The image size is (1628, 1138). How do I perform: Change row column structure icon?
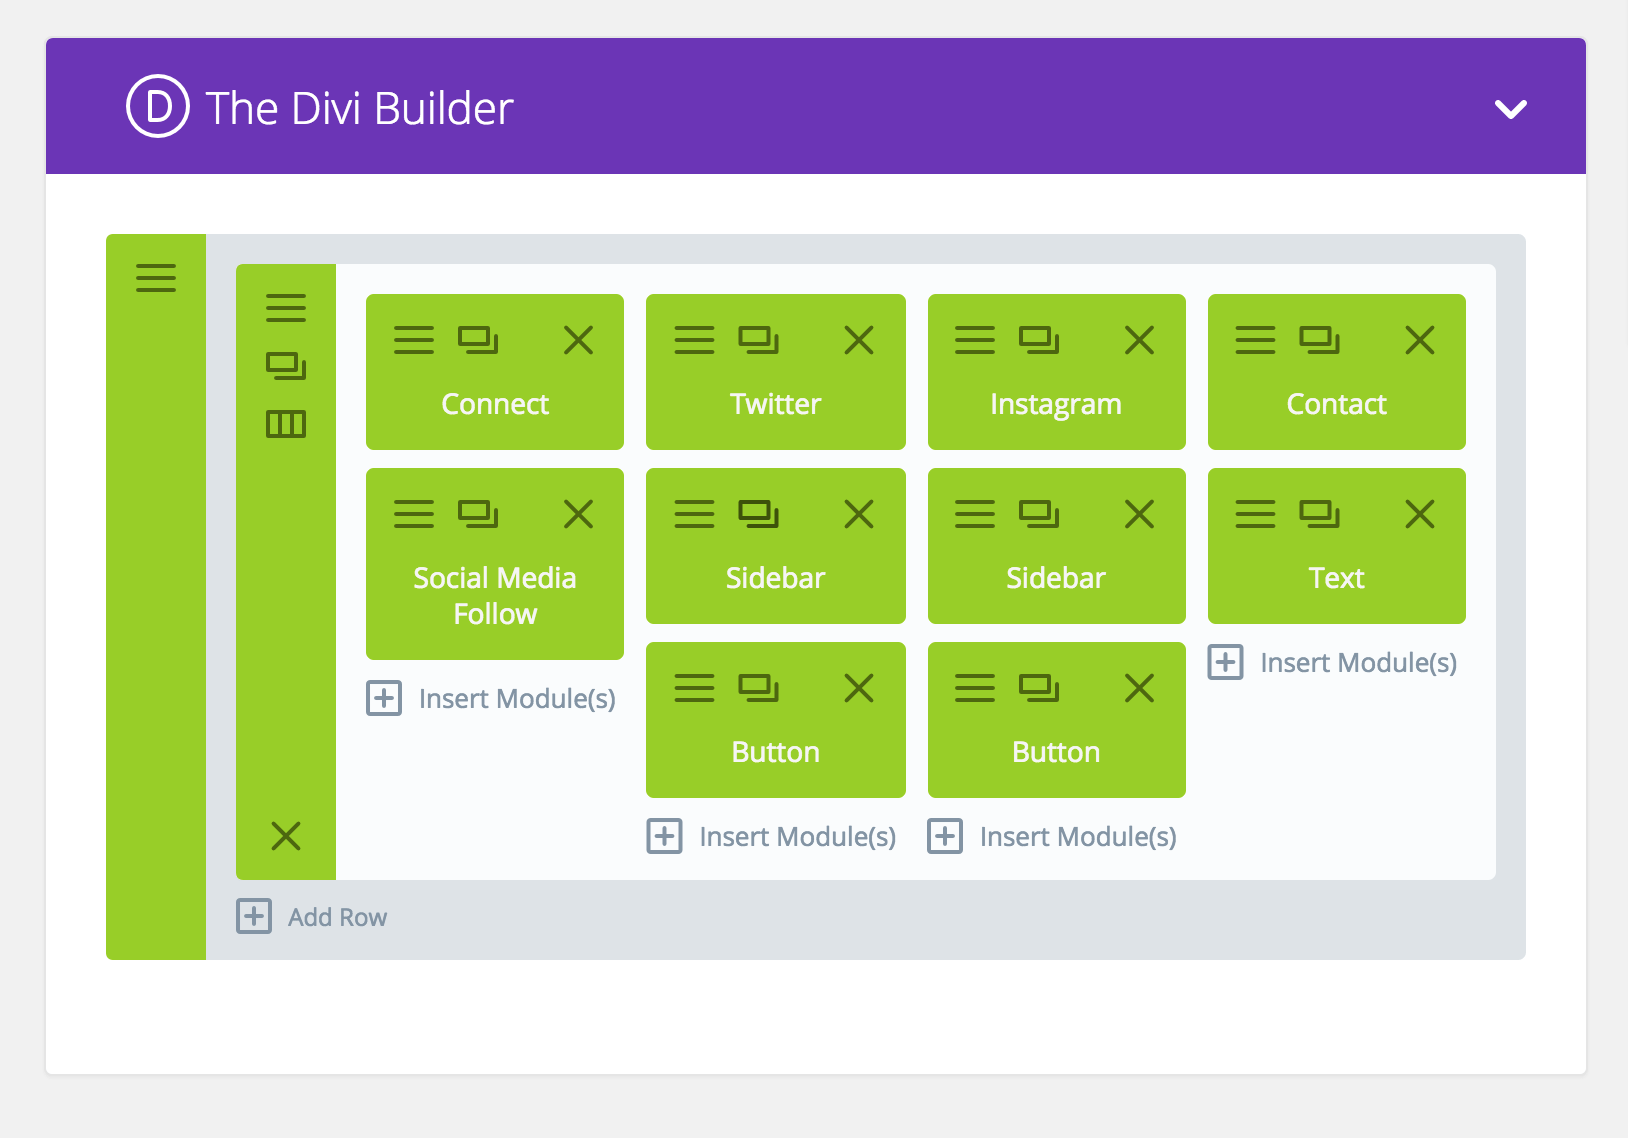286,424
